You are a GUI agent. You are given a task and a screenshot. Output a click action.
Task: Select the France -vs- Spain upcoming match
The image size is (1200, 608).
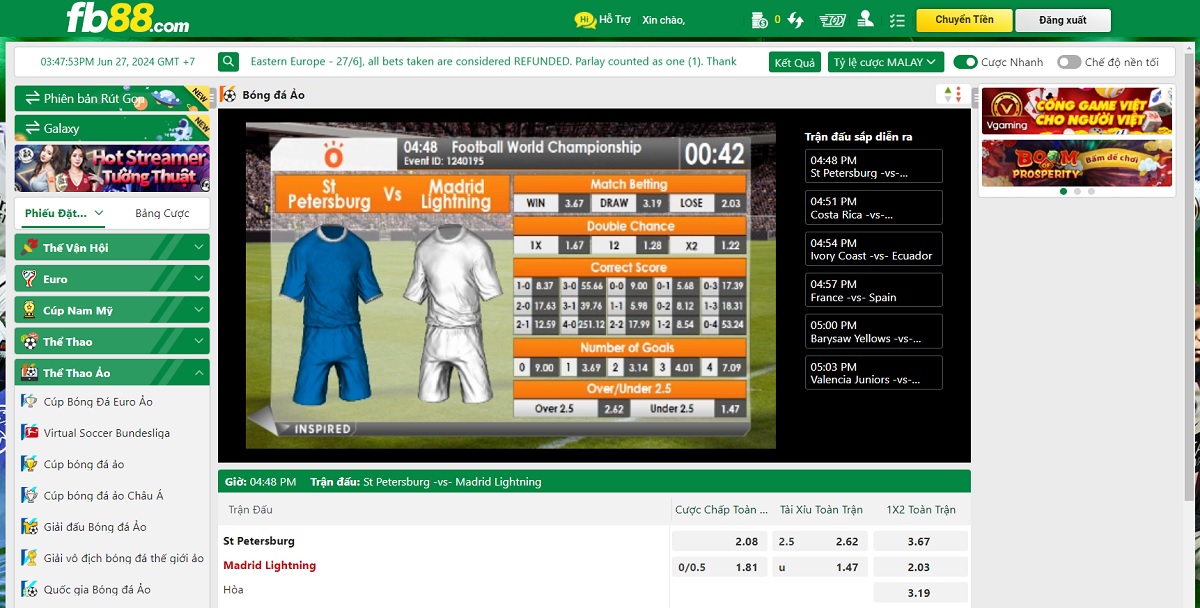tap(873, 290)
